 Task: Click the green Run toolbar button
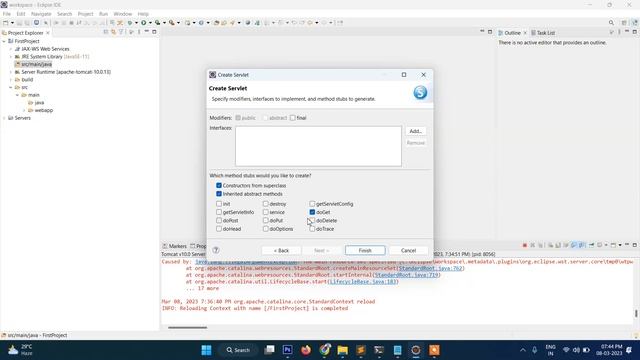144,23
